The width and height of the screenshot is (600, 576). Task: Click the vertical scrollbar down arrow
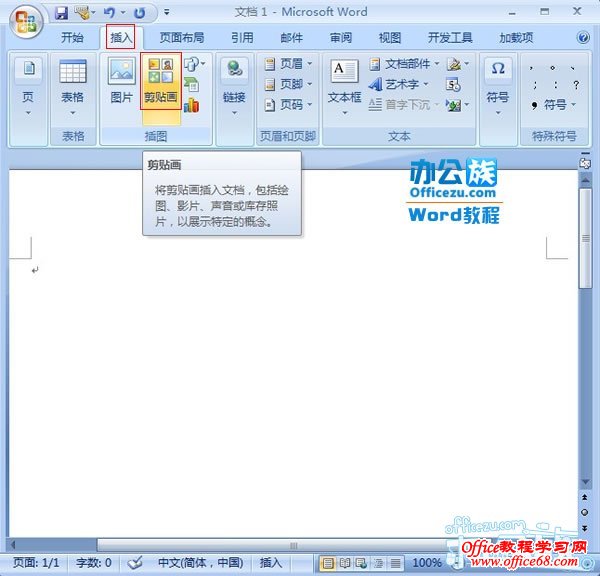click(585, 482)
